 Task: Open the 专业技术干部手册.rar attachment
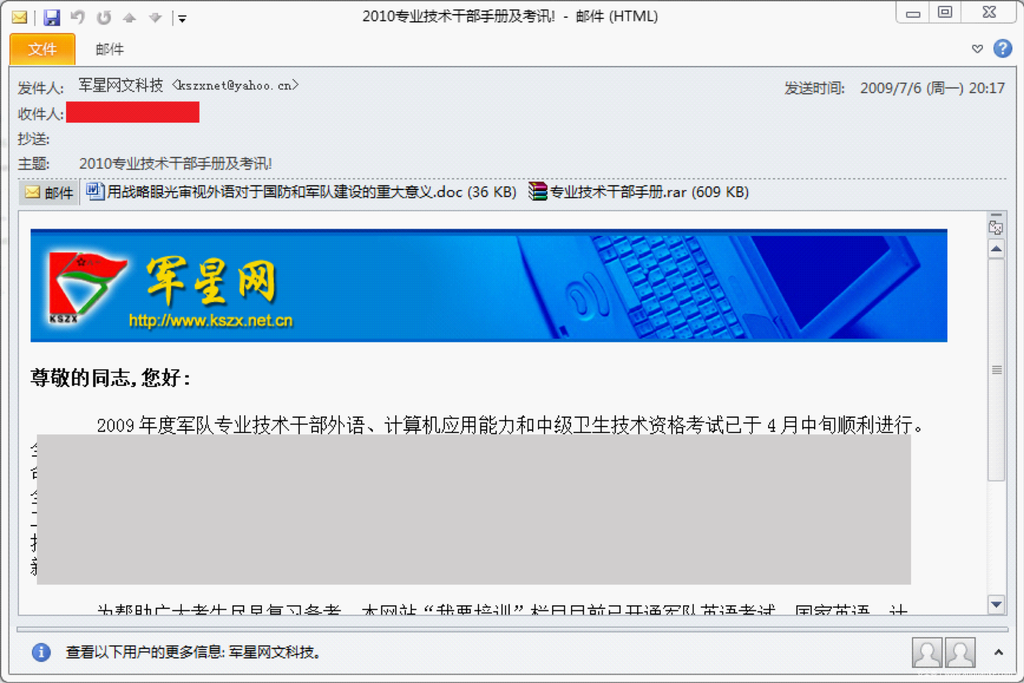coord(639,192)
